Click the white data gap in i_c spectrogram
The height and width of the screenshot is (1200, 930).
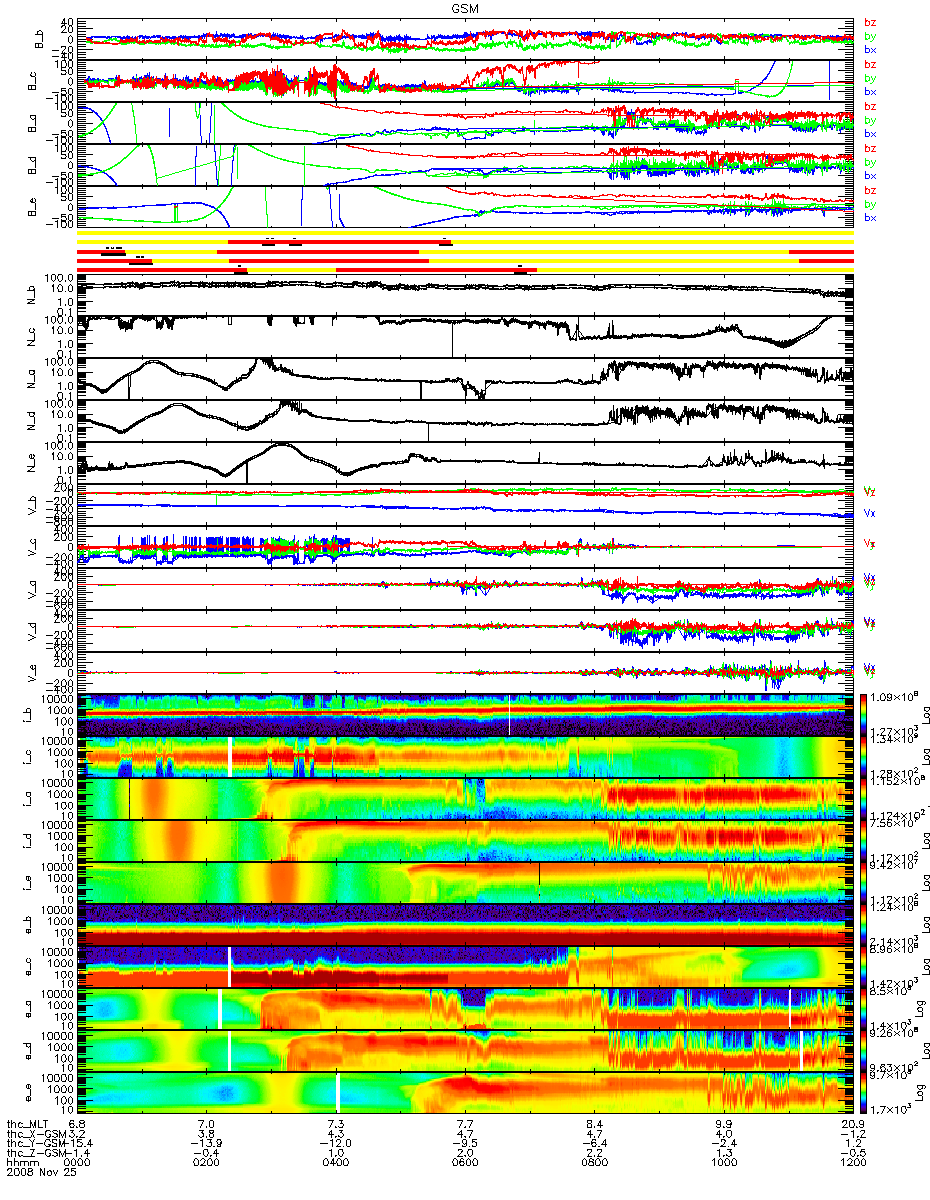pyautogui.click(x=230, y=756)
